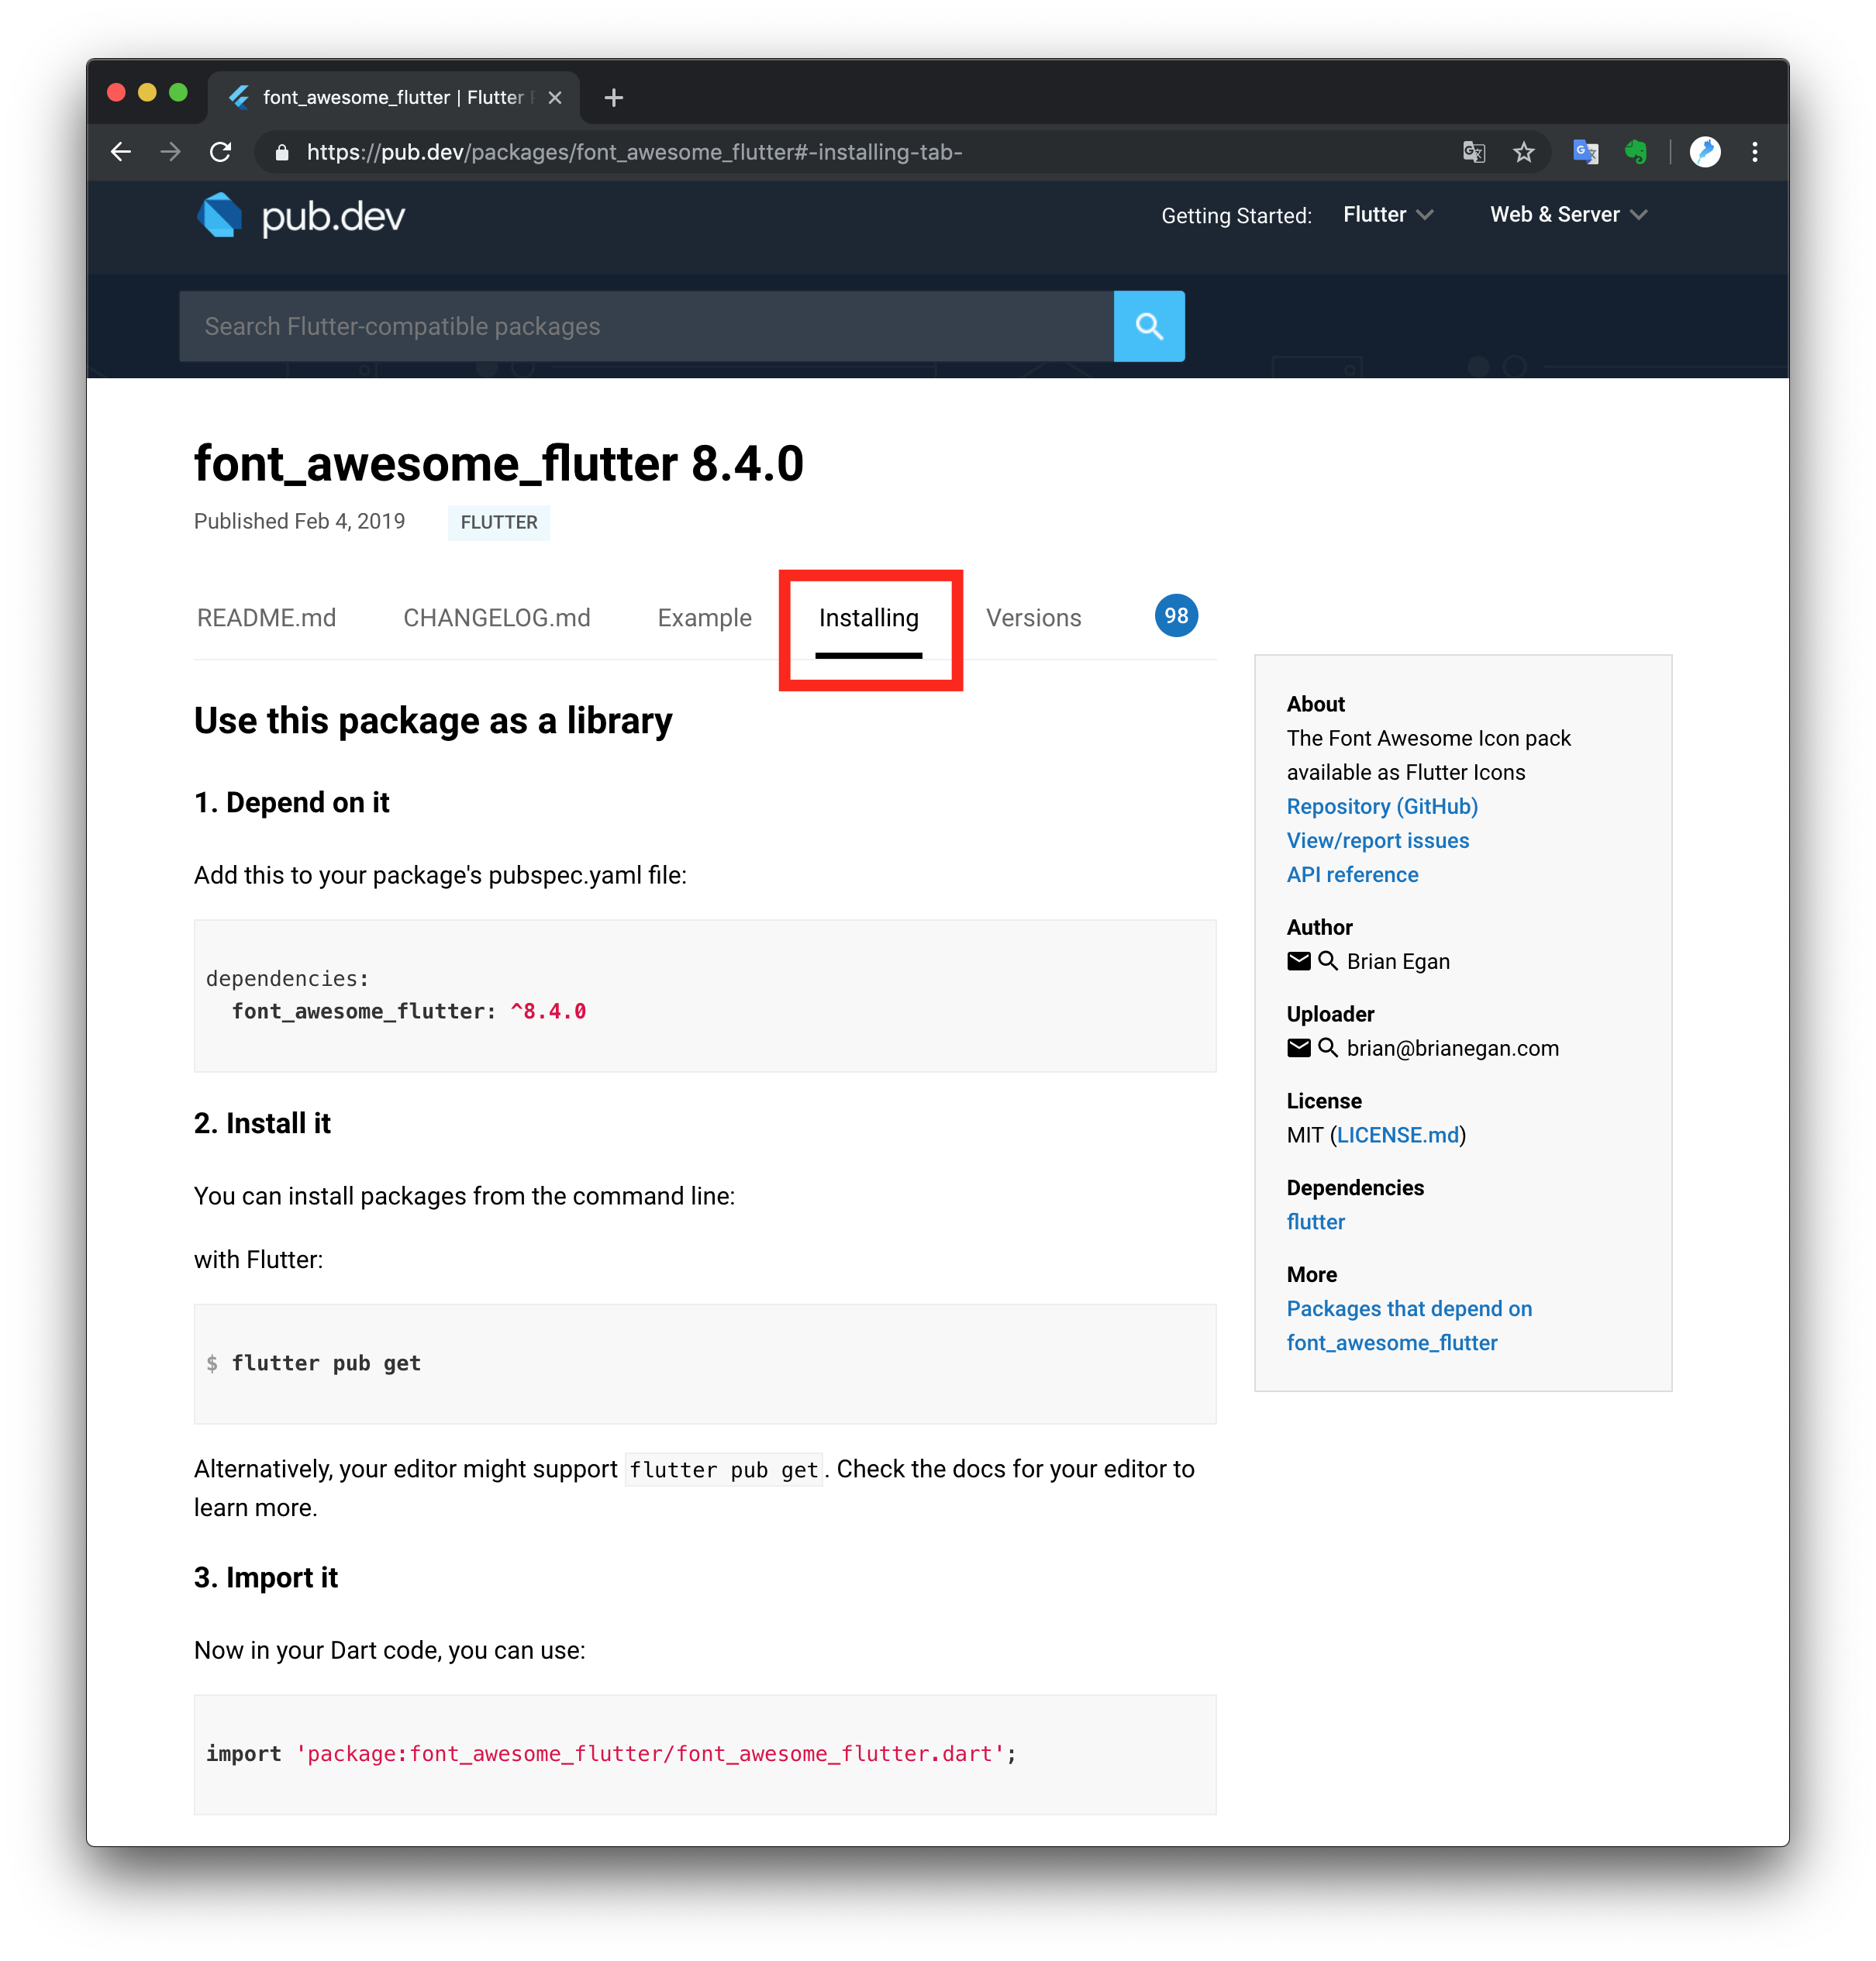Switch to the README.md tab
The image size is (1876, 1961).
266,618
